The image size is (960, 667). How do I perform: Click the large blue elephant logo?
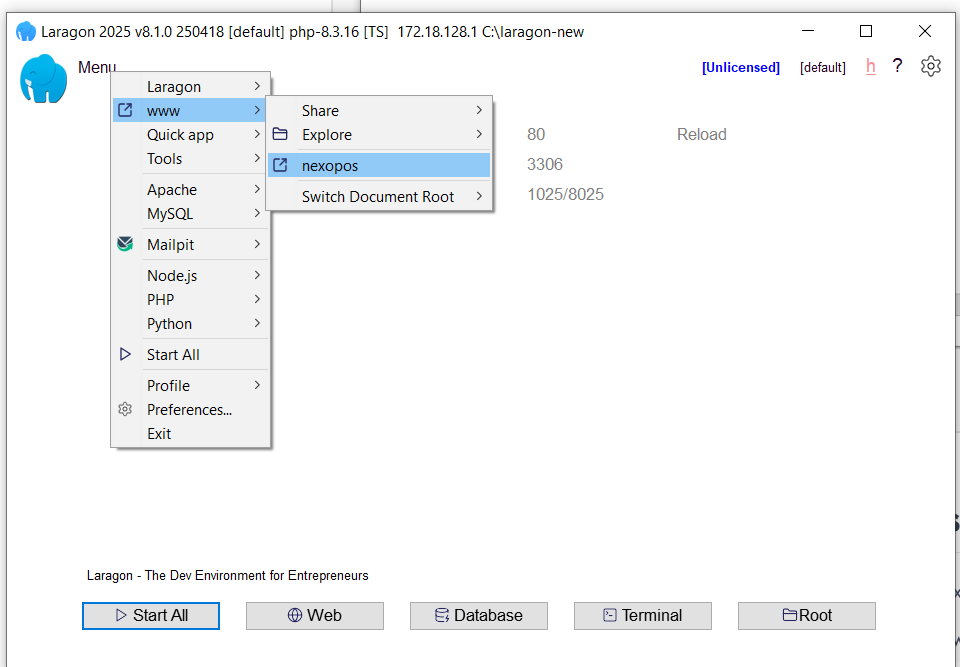click(x=43, y=78)
